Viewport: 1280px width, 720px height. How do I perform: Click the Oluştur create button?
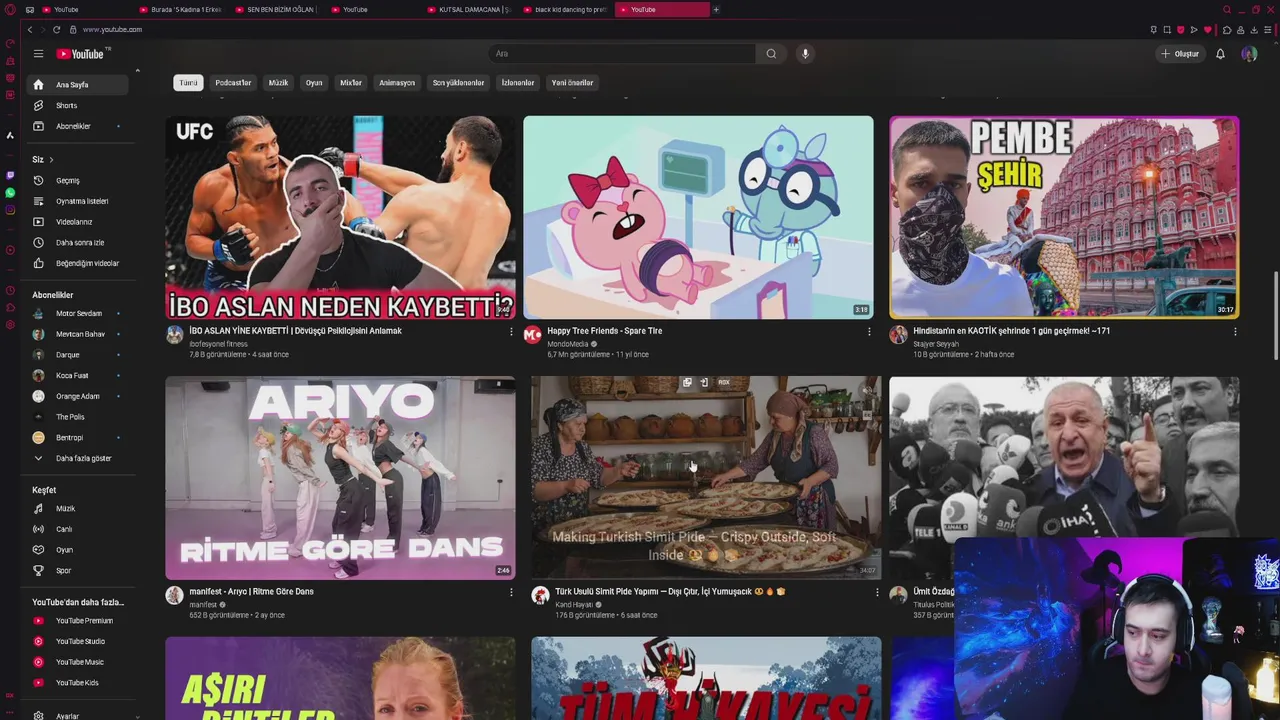[1180, 54]
